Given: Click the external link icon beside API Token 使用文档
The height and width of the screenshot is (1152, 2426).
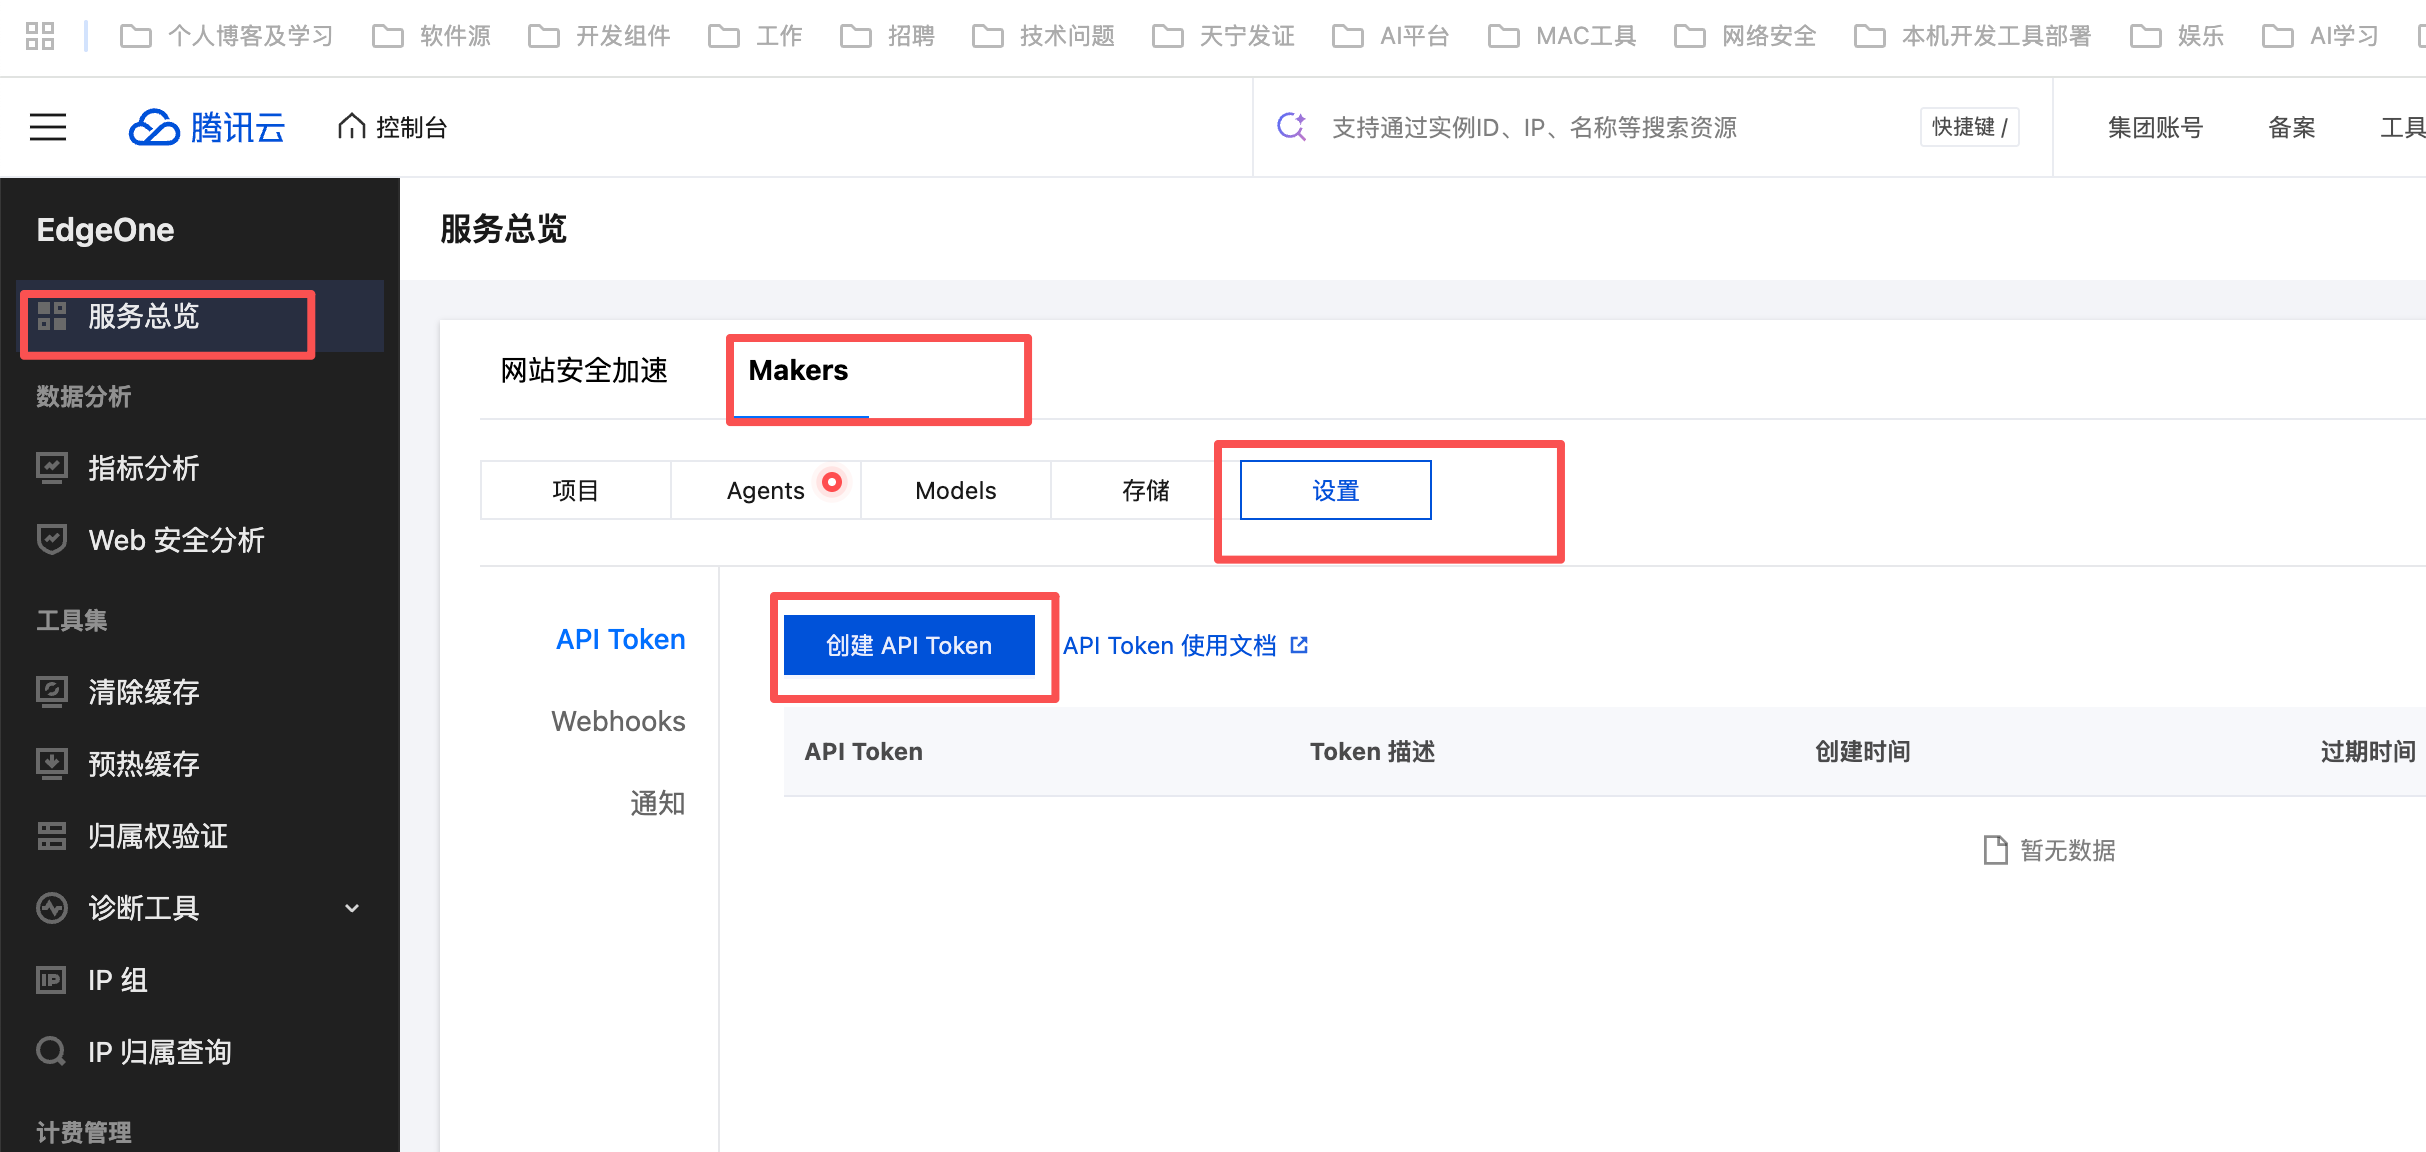Looking at the screenshot, I should coord(1299,645).
